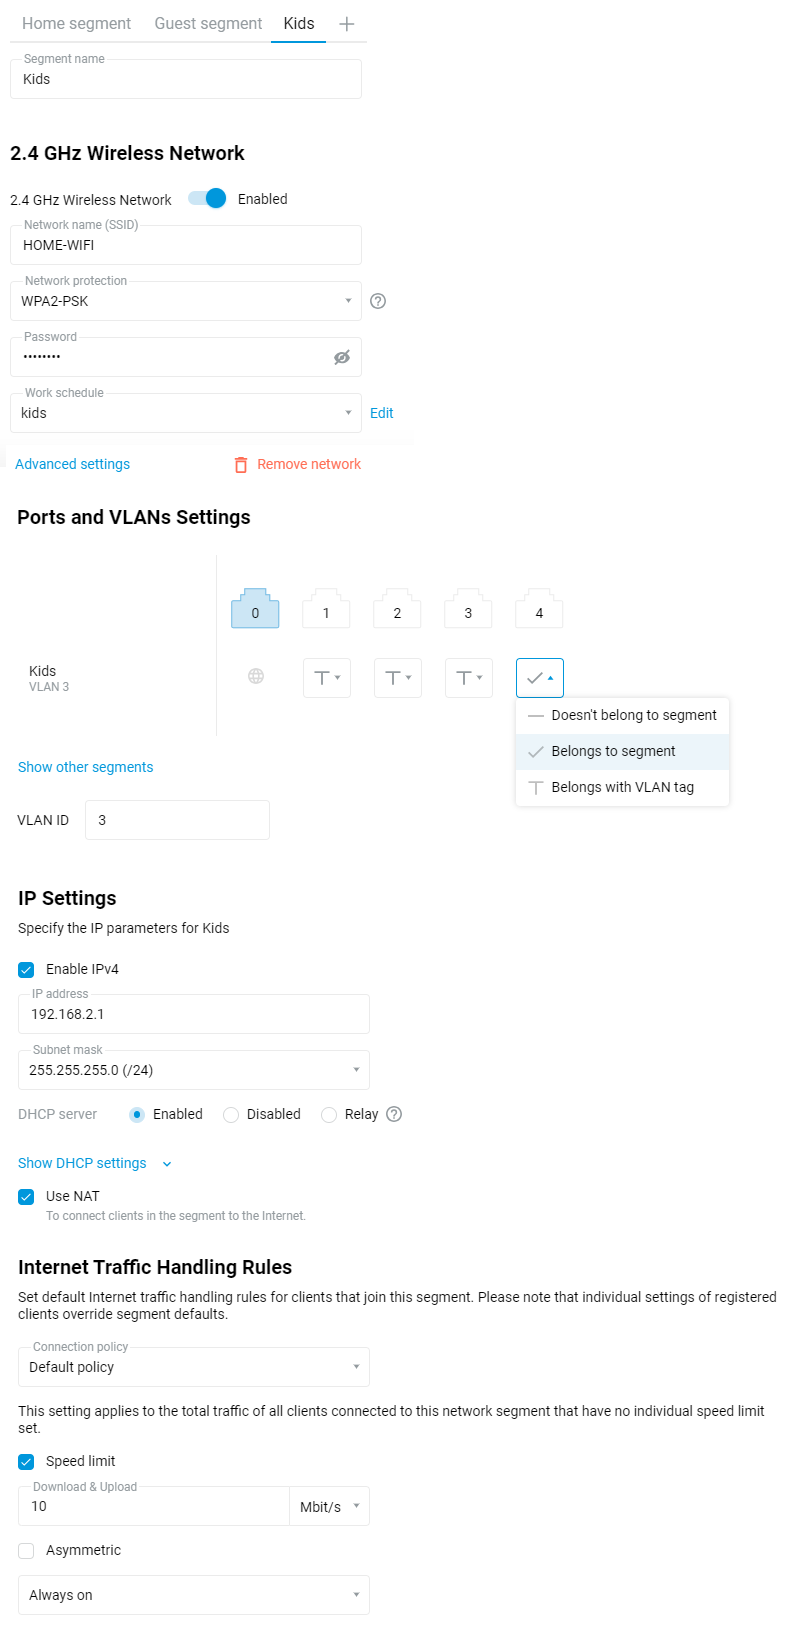Disable the 2.4 GHz Wireless Network toggle
The height and width of the screenshot is (1628, 788).
point(208,199)
